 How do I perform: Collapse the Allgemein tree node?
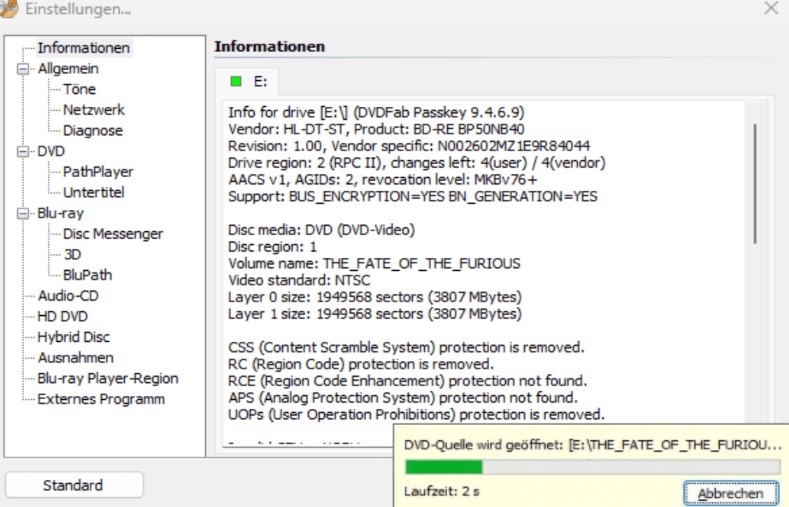(23, 69)
